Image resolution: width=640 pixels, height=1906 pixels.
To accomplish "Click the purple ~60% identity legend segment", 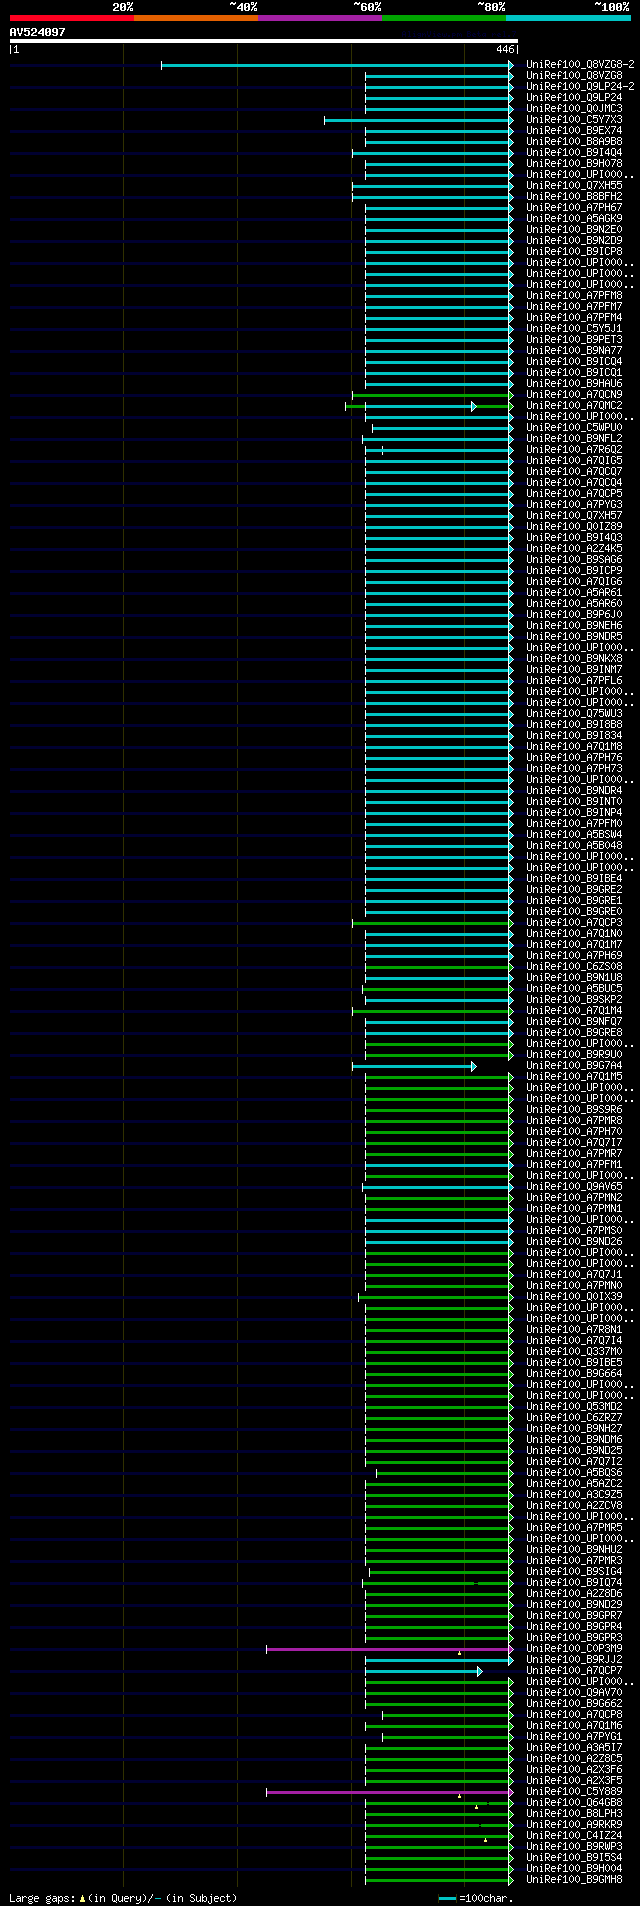I will tap(319, 18).
